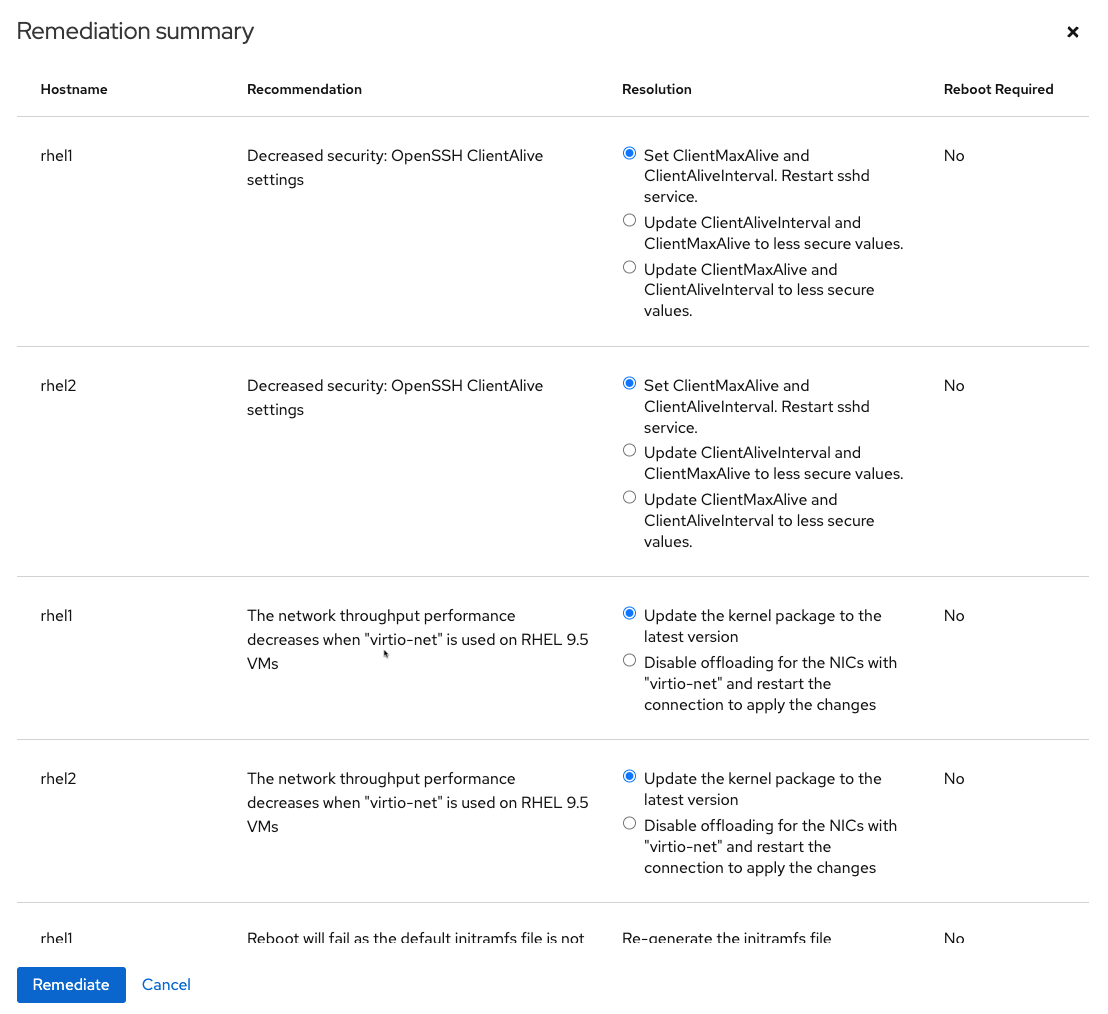
Task: Click the Hostname column header
Action: pyautogui.click(x=74, y=89)
